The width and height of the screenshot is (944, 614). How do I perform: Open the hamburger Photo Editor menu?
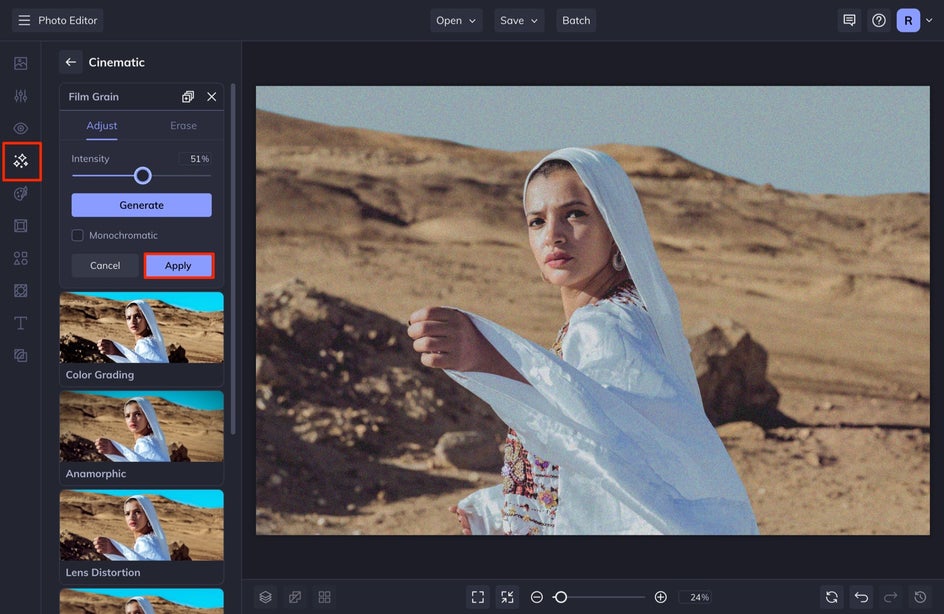click(57, 20)
